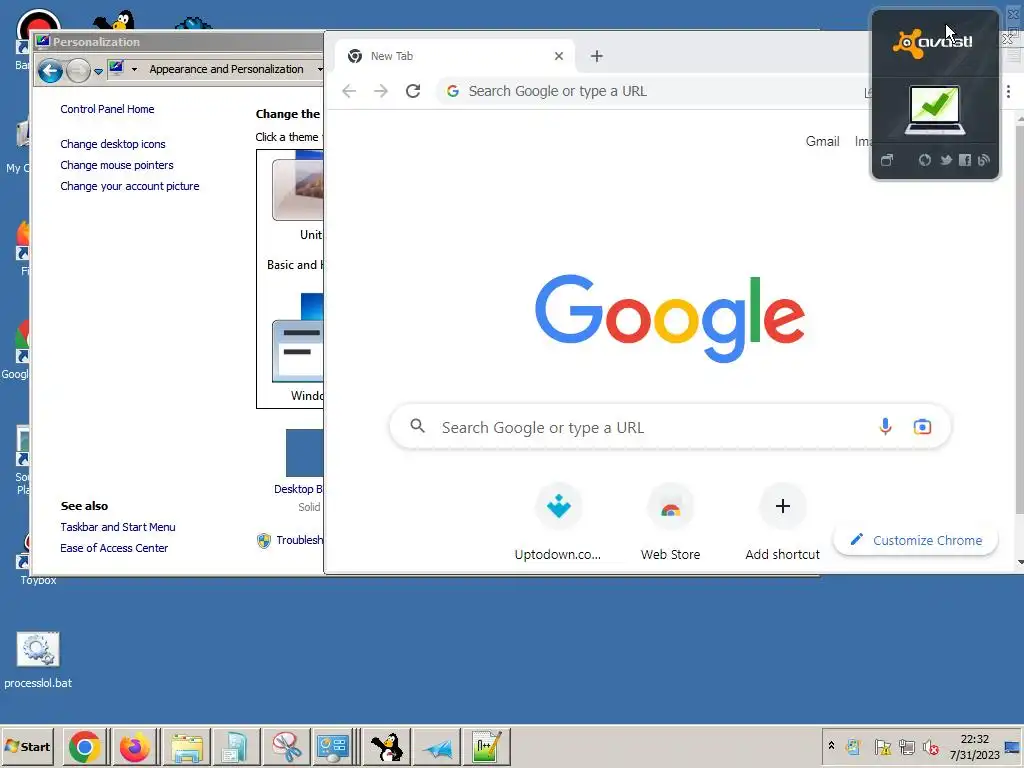The width and height of the screenshot is (1024, 768).
Task: Open Avast Facebook link icon
Action: point(965,160)
